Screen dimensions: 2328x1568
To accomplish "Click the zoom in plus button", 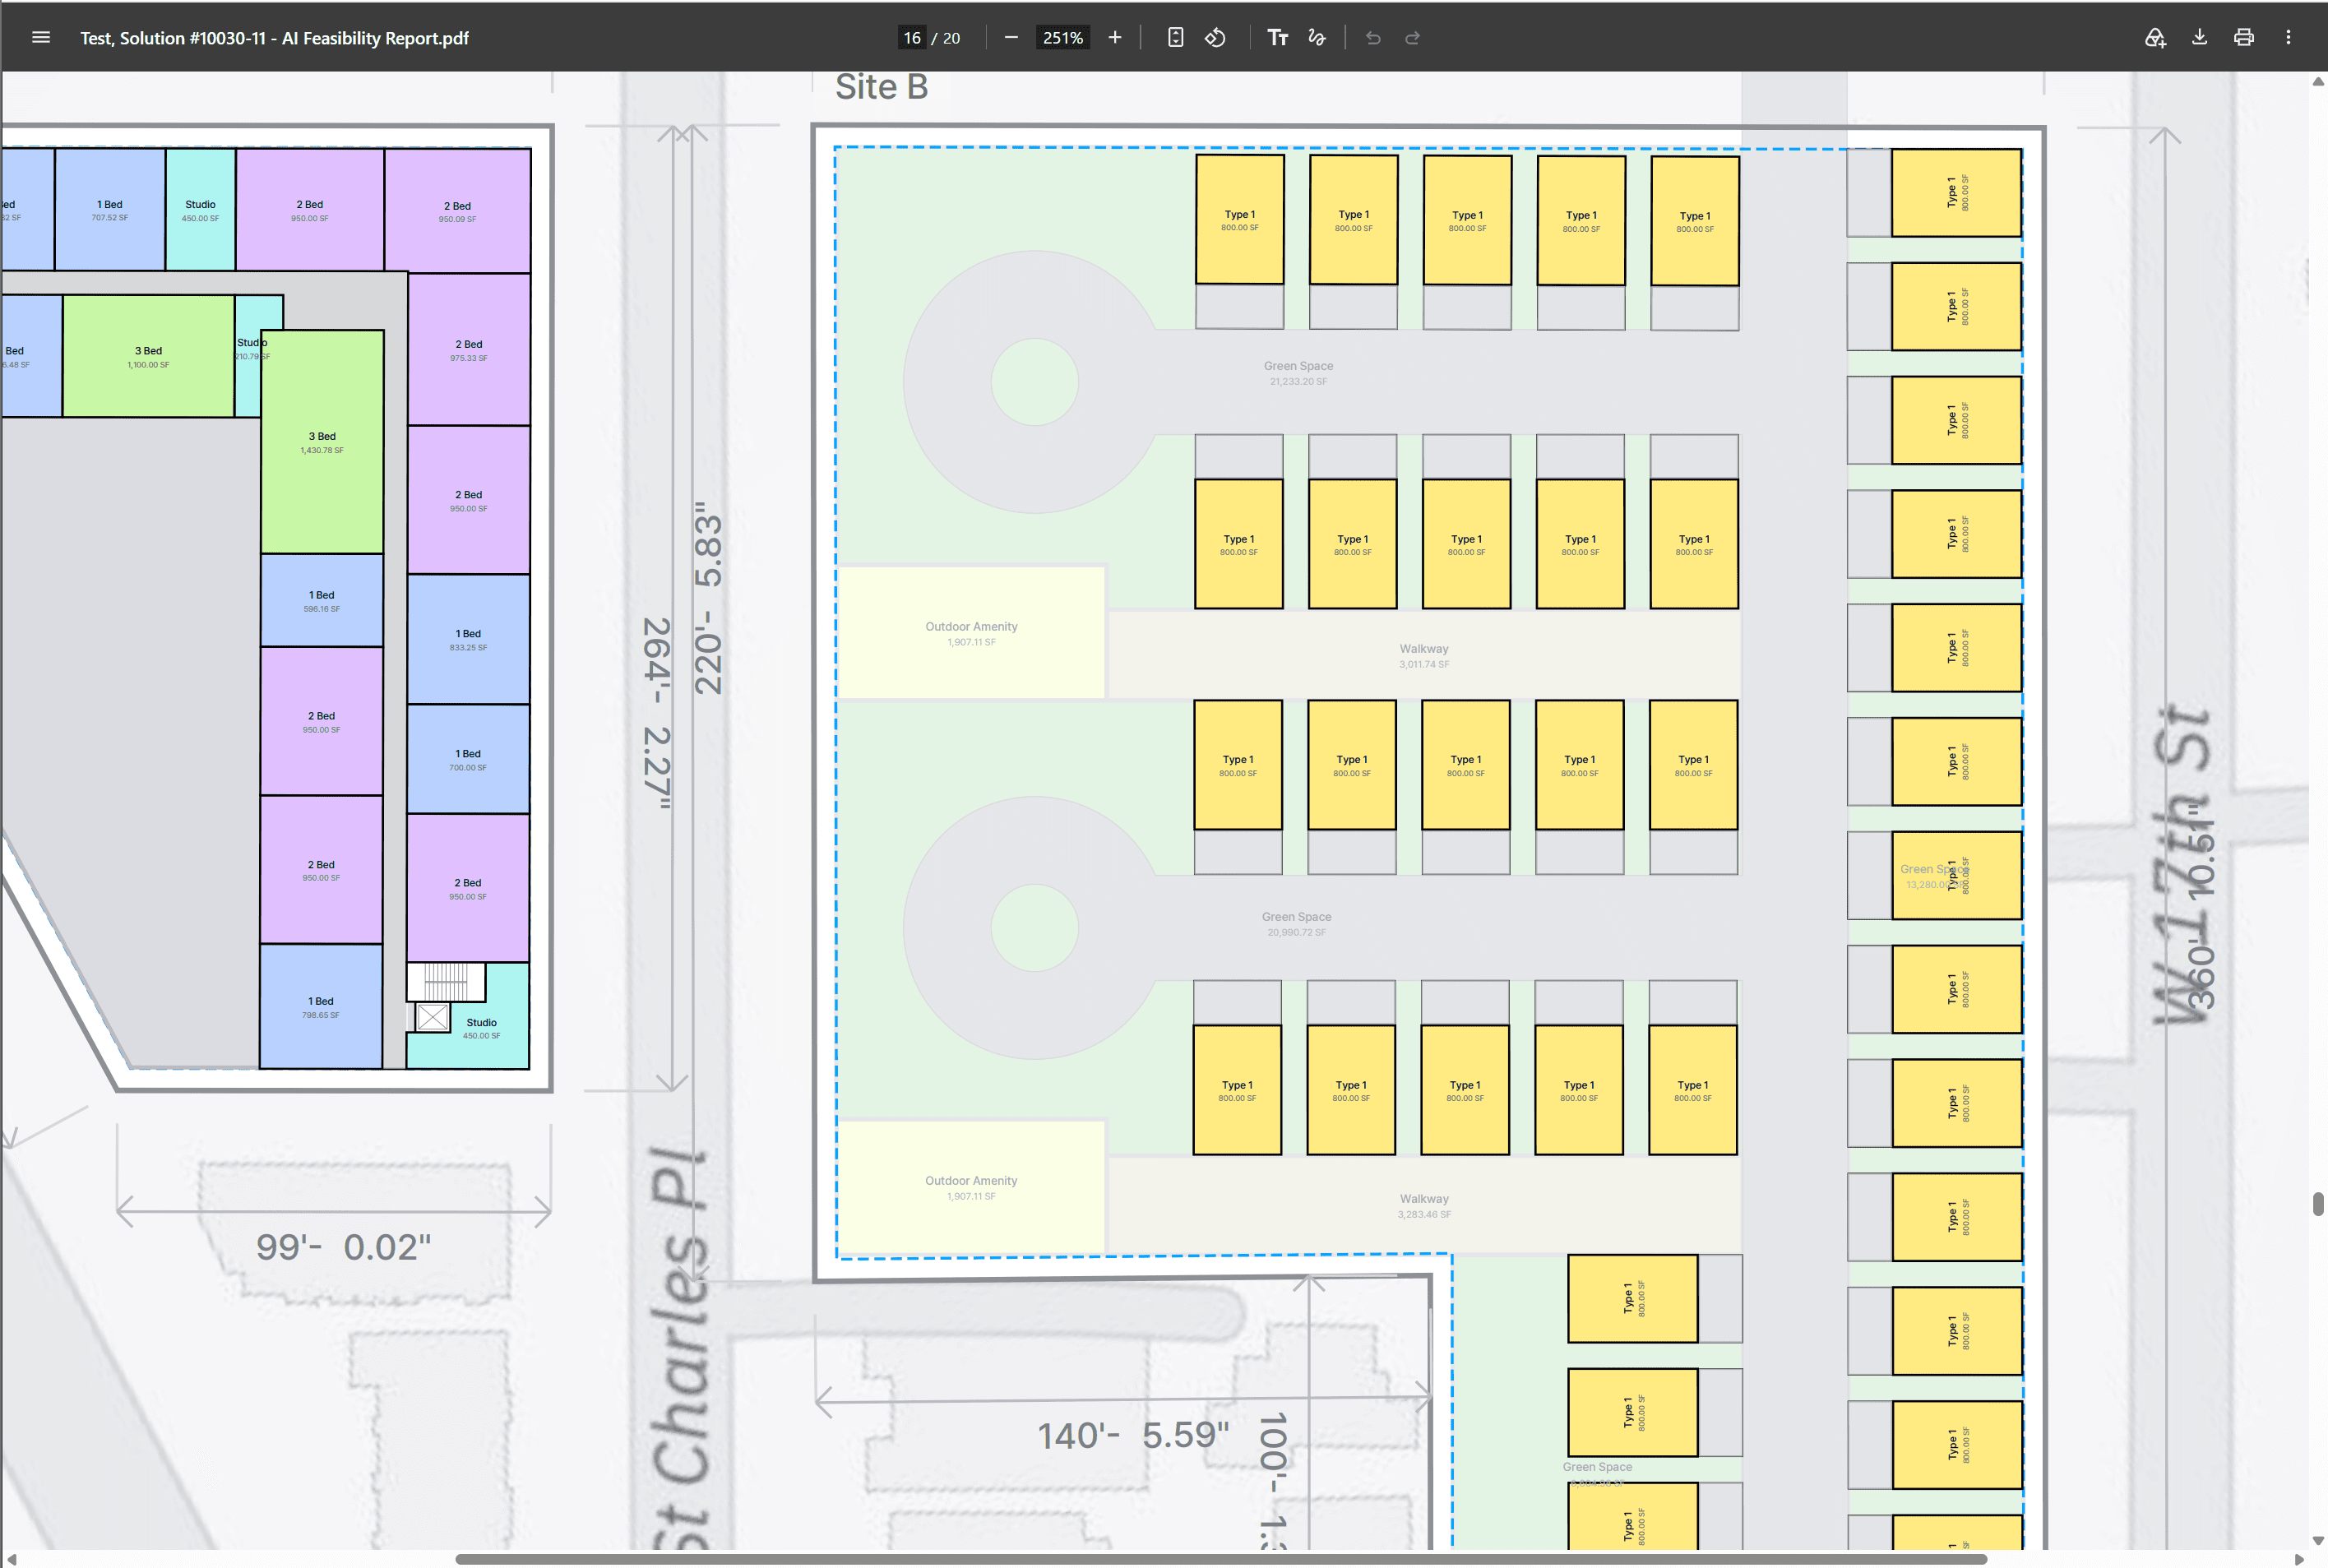I will coord(1115,38).
